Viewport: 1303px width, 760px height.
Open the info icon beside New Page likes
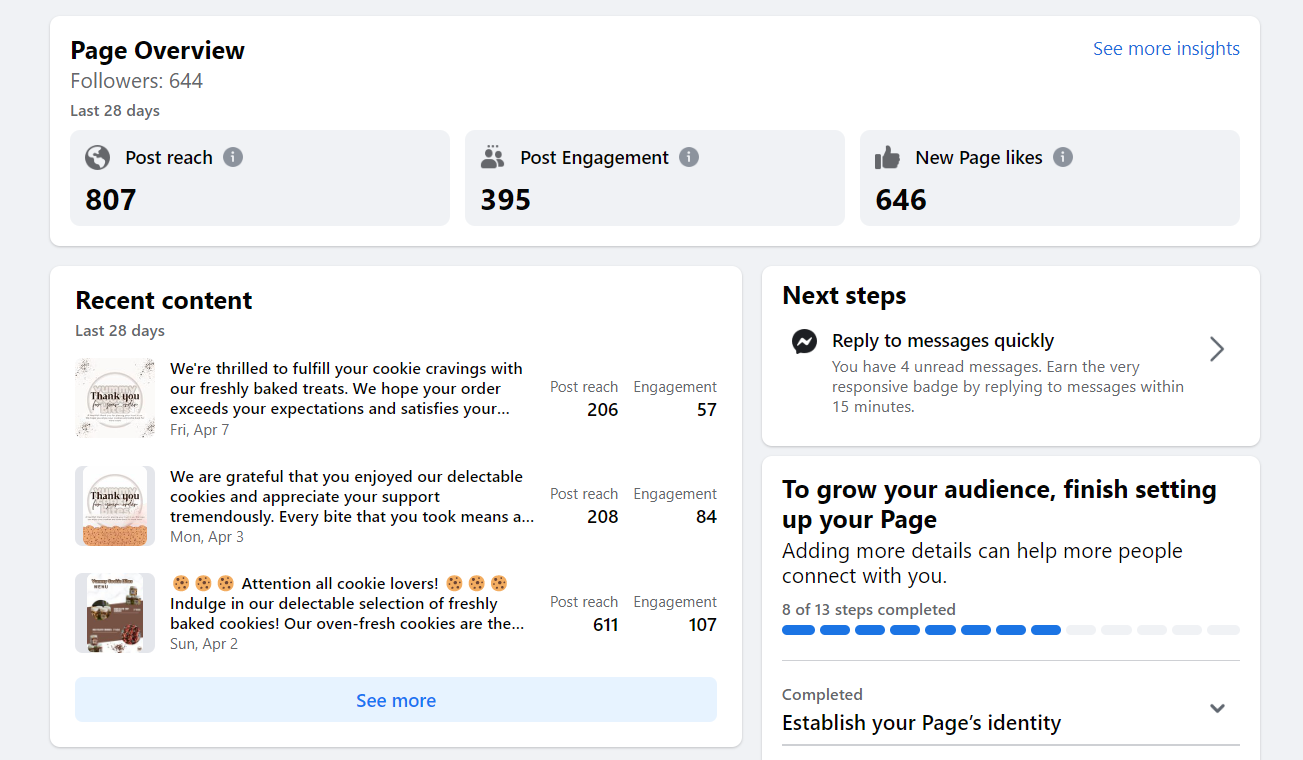pyautogui.click(x=1063, y=157)
